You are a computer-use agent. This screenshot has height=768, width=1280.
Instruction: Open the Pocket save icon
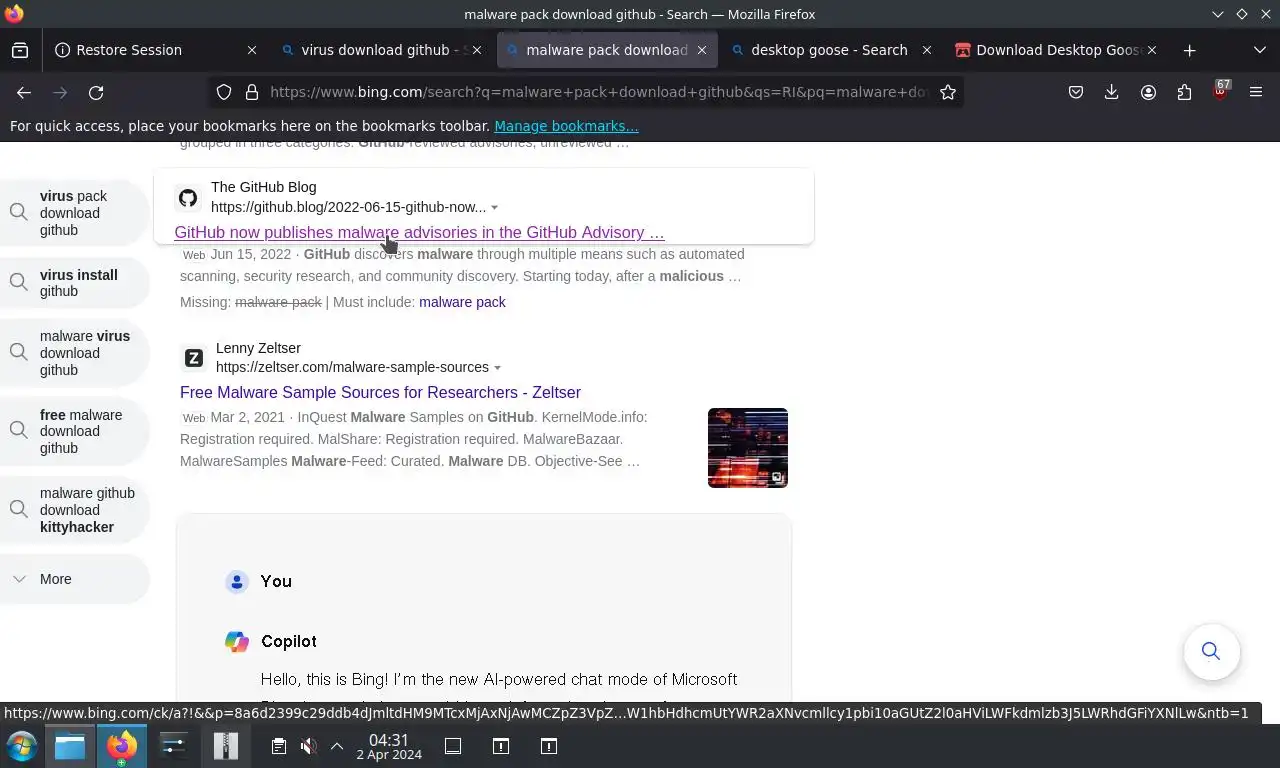pos(1076,92)
